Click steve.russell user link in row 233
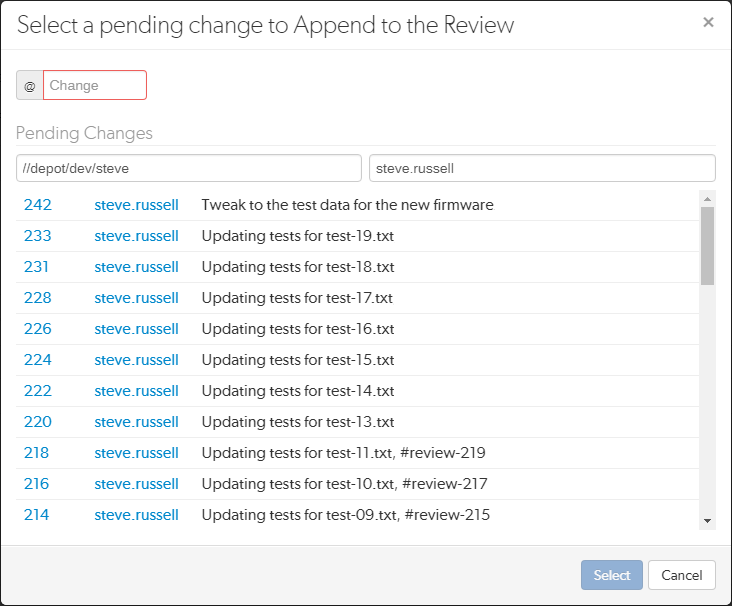Image resolution: width=732 pixels, height=606 pixels. [136, 236]
